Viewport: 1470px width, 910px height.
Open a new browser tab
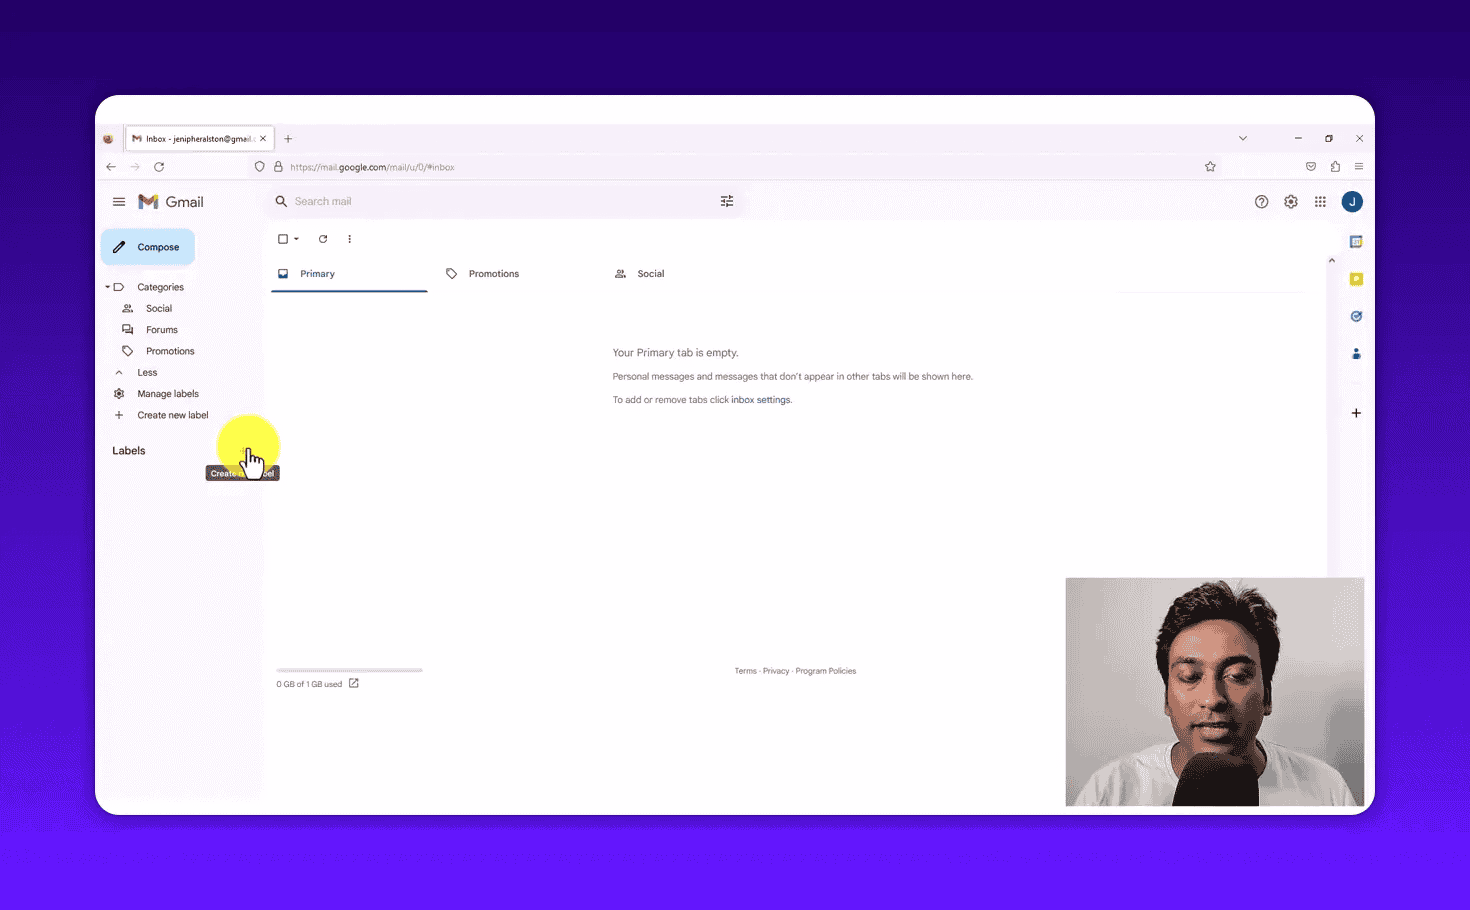[x=288, y=139]
